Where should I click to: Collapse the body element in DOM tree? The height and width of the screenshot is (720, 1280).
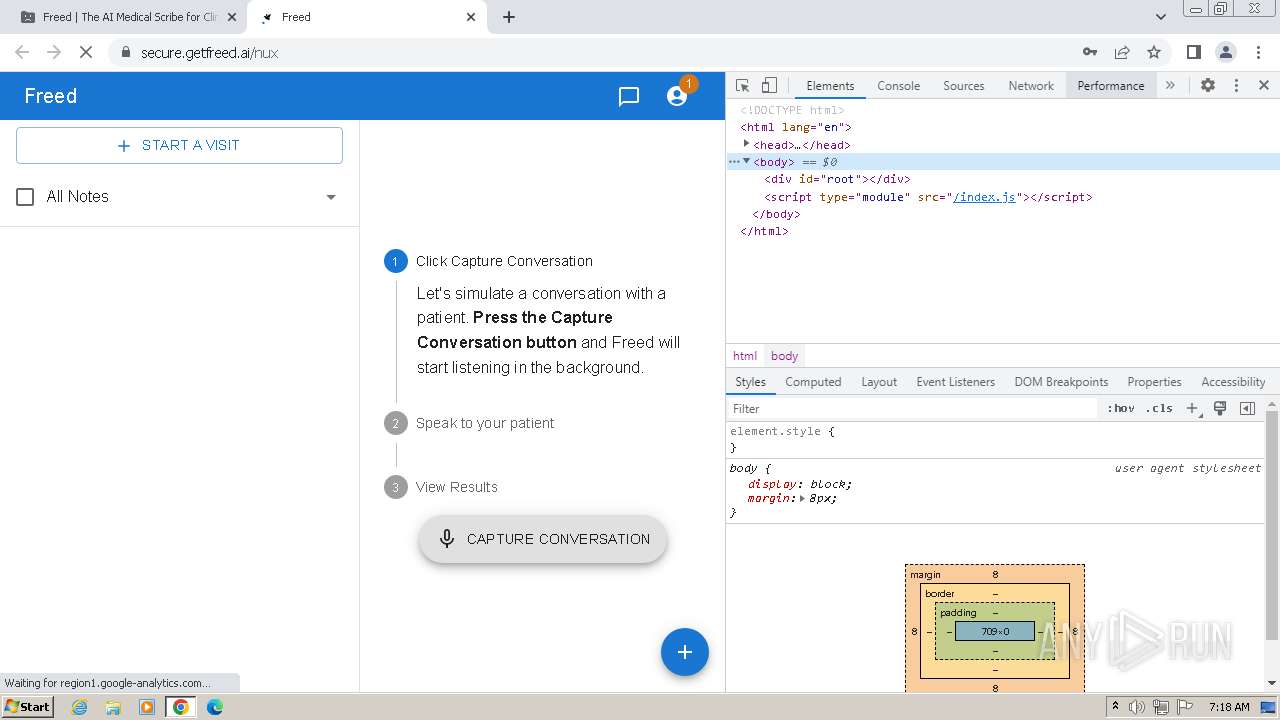tap(746, 161)
